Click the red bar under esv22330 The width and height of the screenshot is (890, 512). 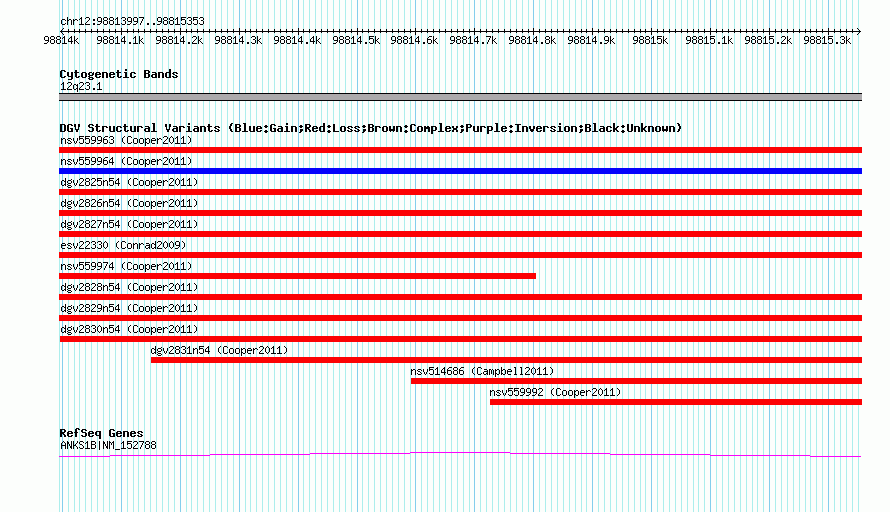click(460, 255)
